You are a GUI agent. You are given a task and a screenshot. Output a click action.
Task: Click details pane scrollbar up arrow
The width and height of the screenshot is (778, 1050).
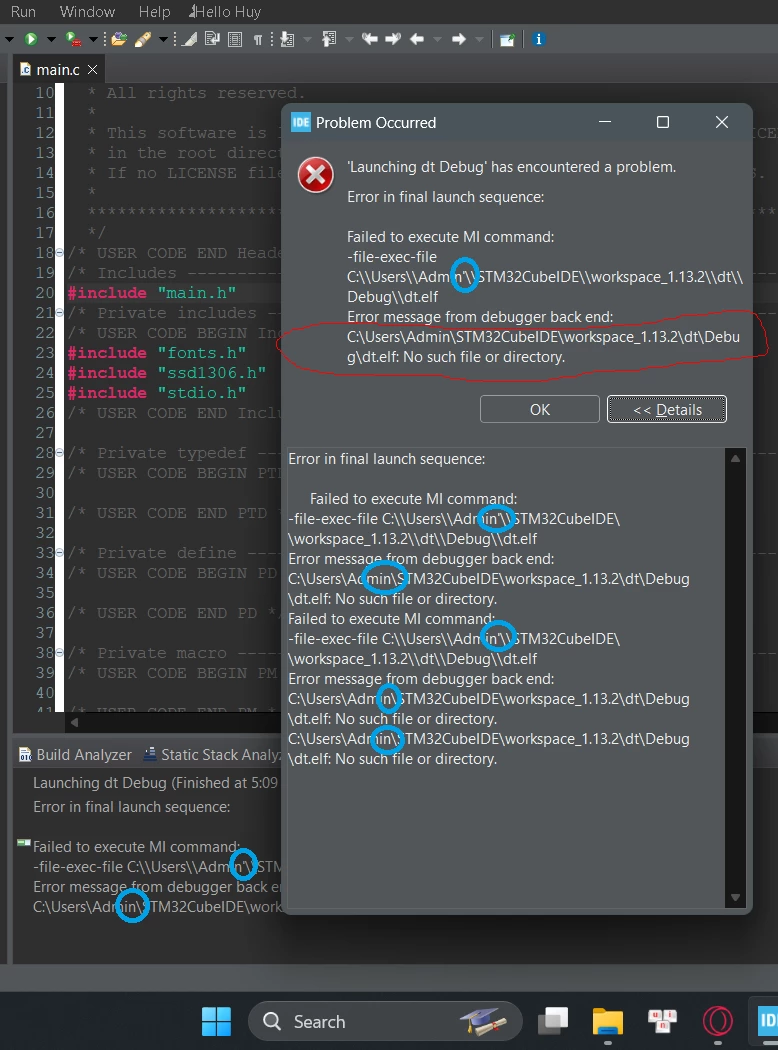[735, 459]
